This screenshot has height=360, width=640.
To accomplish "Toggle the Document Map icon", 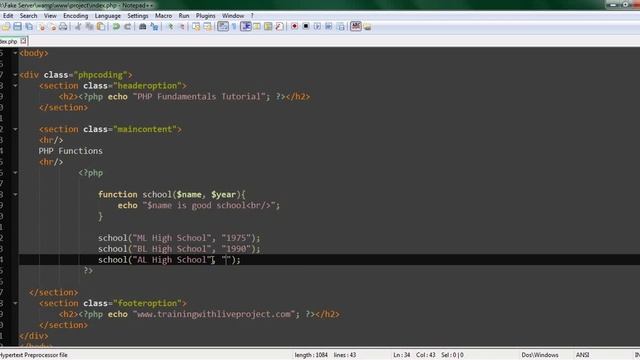I will (x=268, y=27).
